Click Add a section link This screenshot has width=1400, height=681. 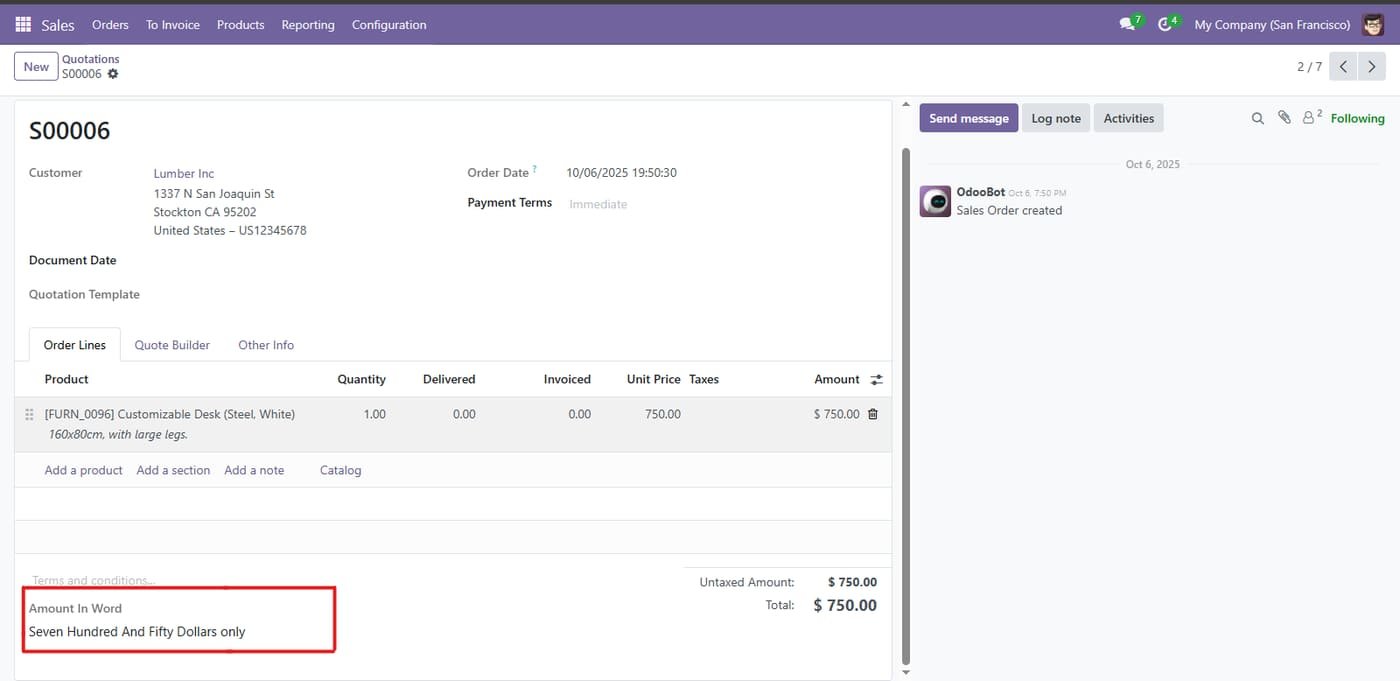[173, 470]
